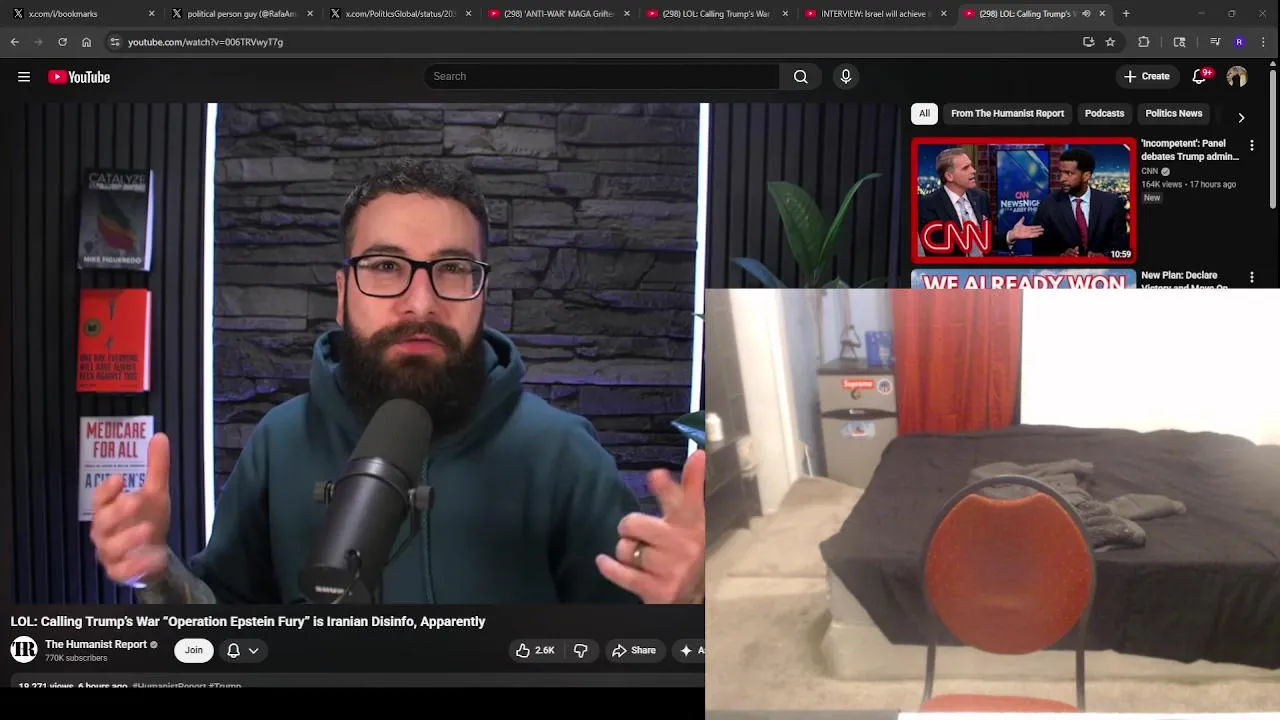Open The Humanist Report channel name link
Viewport: 1280px width, 720px height.
(x=96, y=644)
